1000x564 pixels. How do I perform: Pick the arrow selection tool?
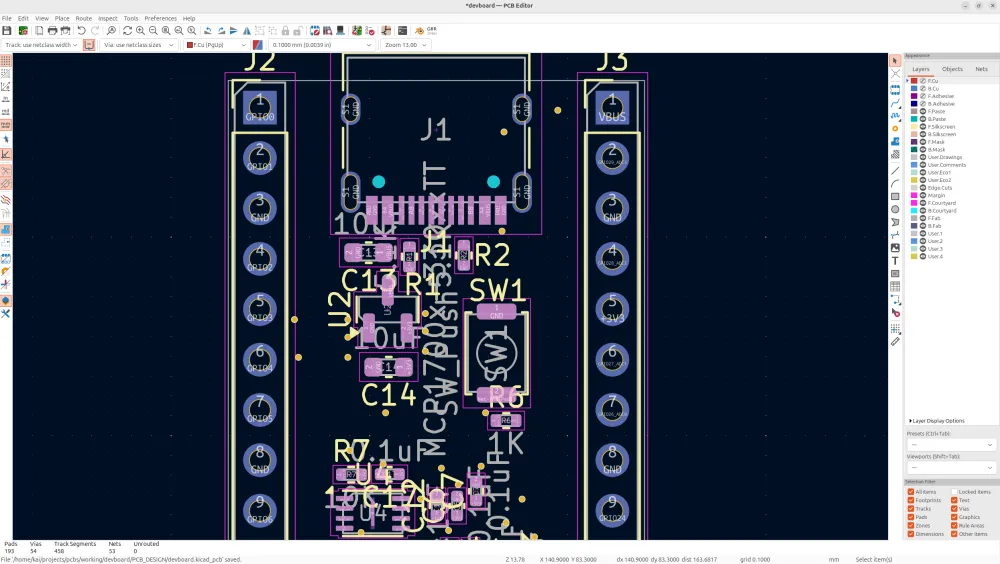(895, 61)
